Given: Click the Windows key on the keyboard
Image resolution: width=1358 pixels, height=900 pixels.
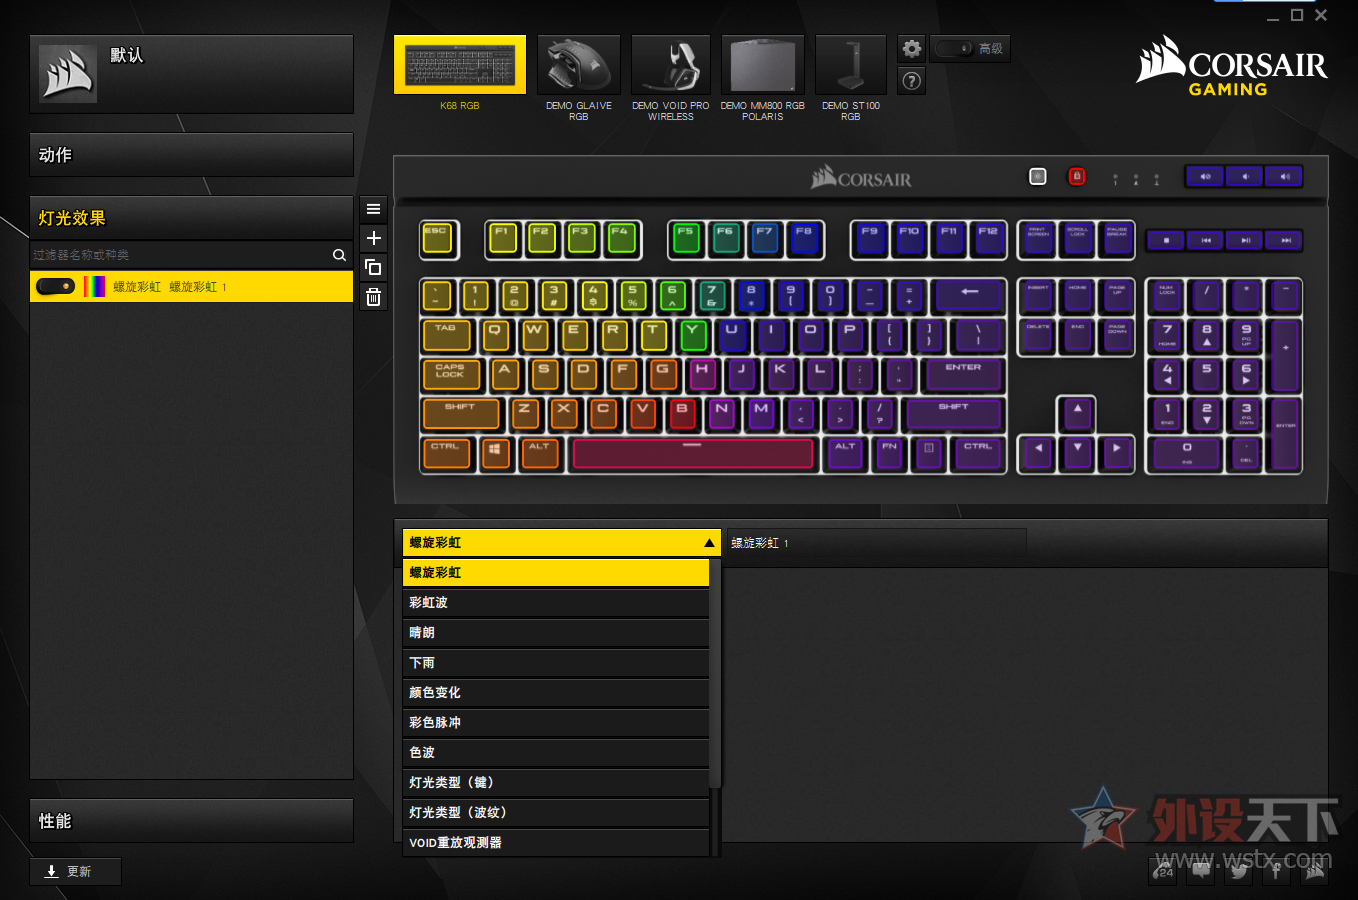Looking at the screenshot, I should pyautogui.click(x=494, y=454).
